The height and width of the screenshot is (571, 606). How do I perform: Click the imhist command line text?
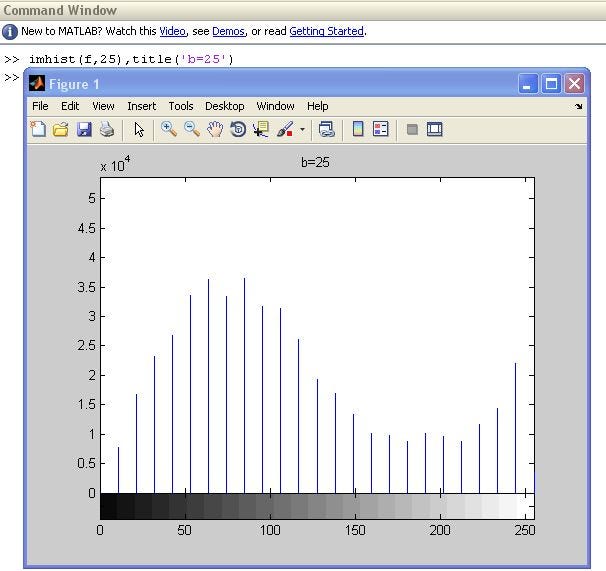click(x=131, y=59)
